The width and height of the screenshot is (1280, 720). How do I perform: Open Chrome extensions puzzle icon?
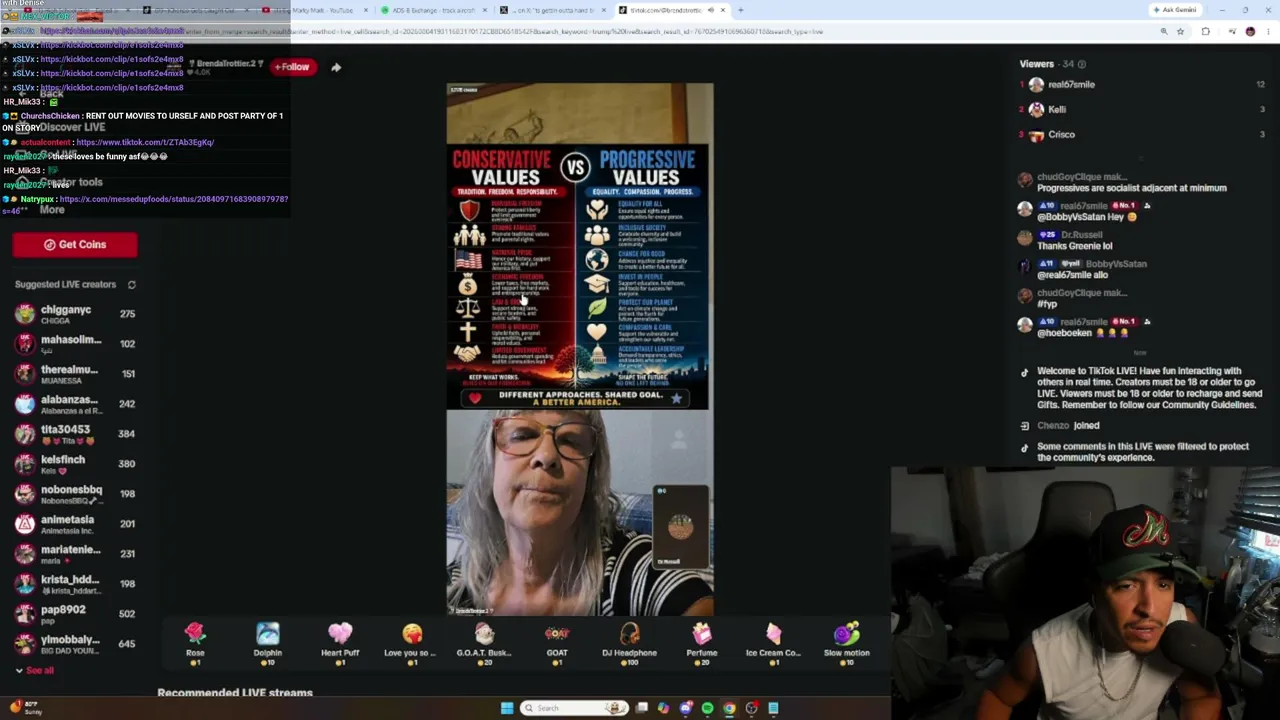(1205, 31)
